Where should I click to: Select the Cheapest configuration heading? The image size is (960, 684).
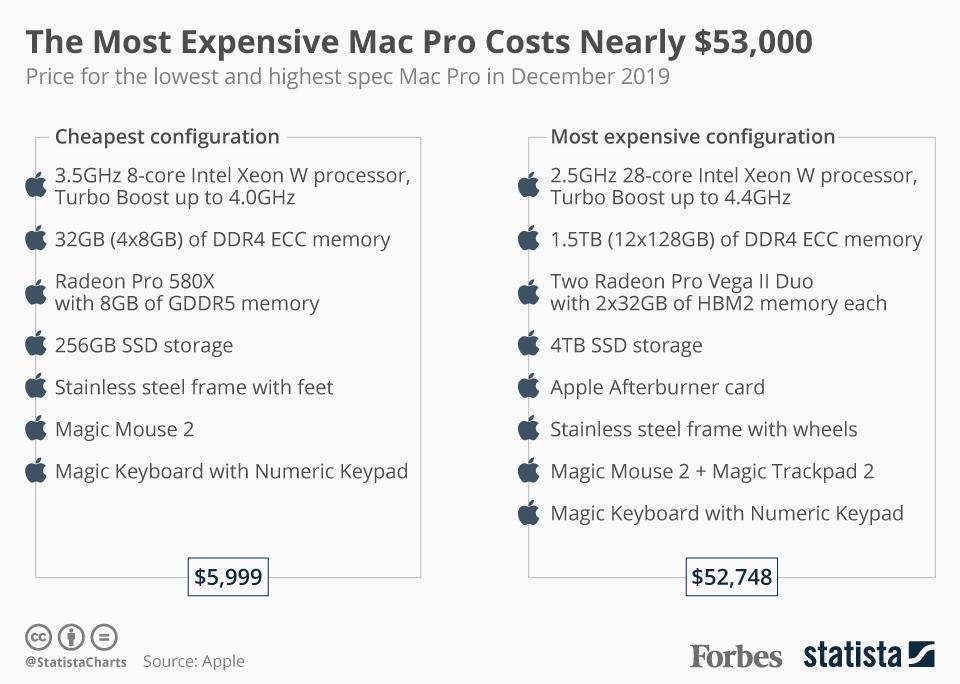coord(167,137)
